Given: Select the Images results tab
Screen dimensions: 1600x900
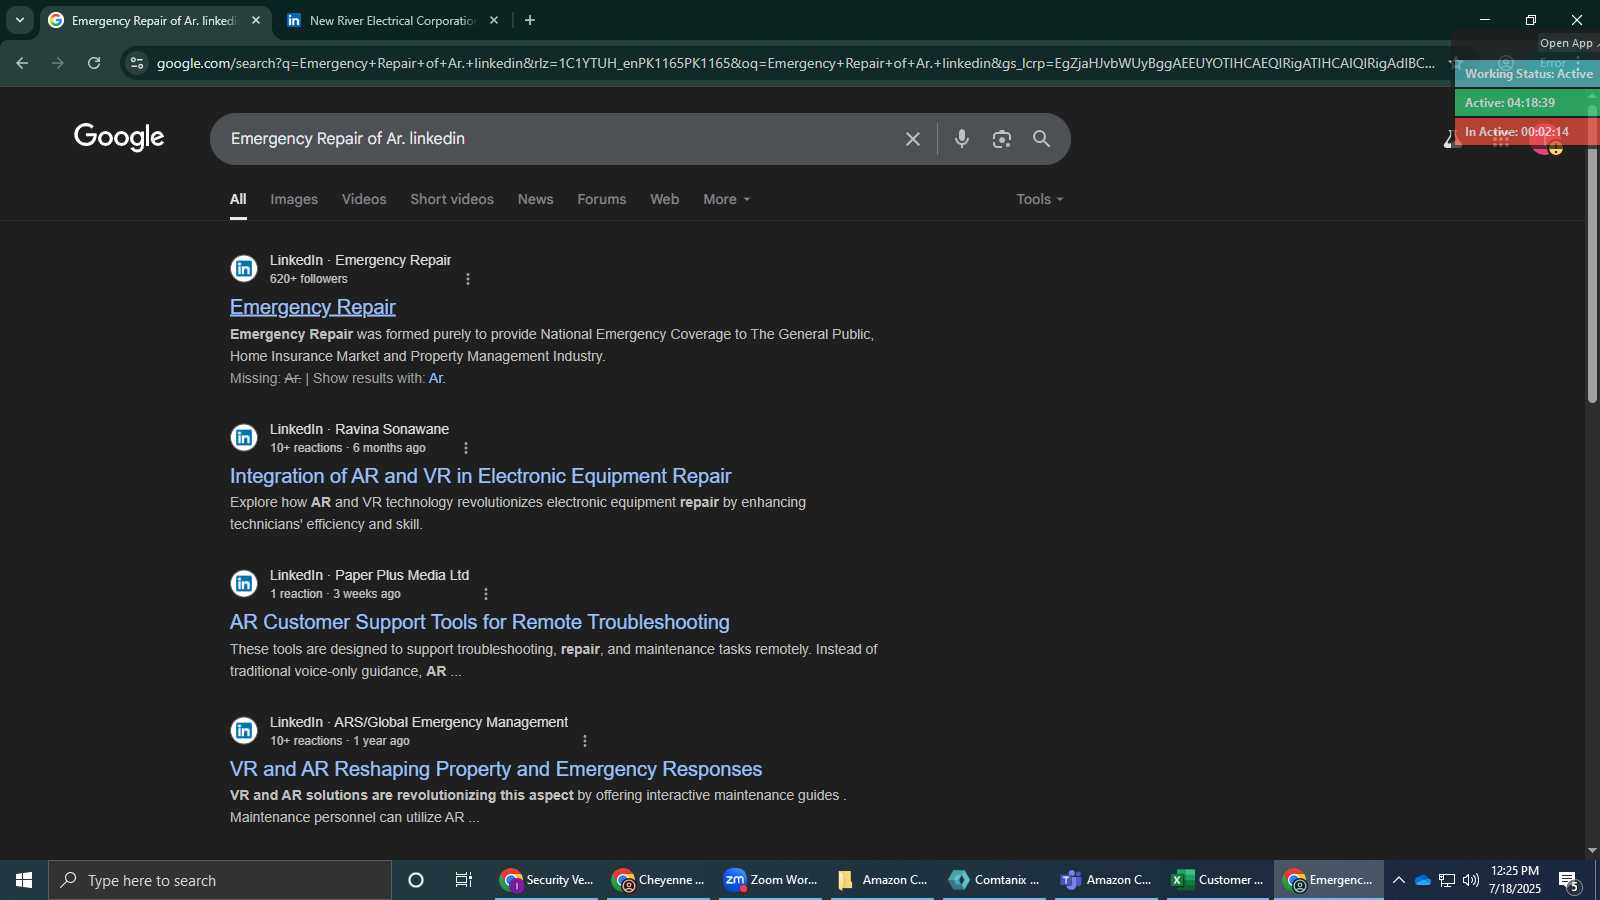Looking at the screenshot, I should 294,199.
